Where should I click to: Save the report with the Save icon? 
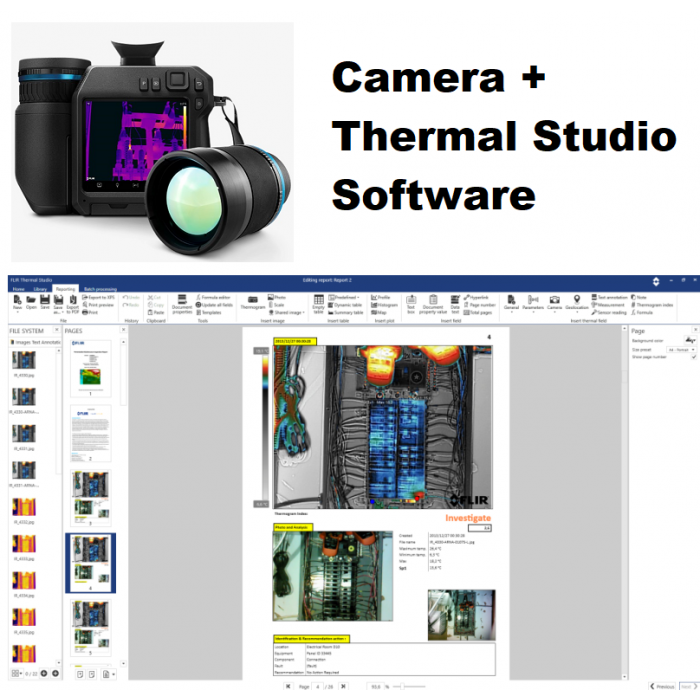(x=45, y=302)
